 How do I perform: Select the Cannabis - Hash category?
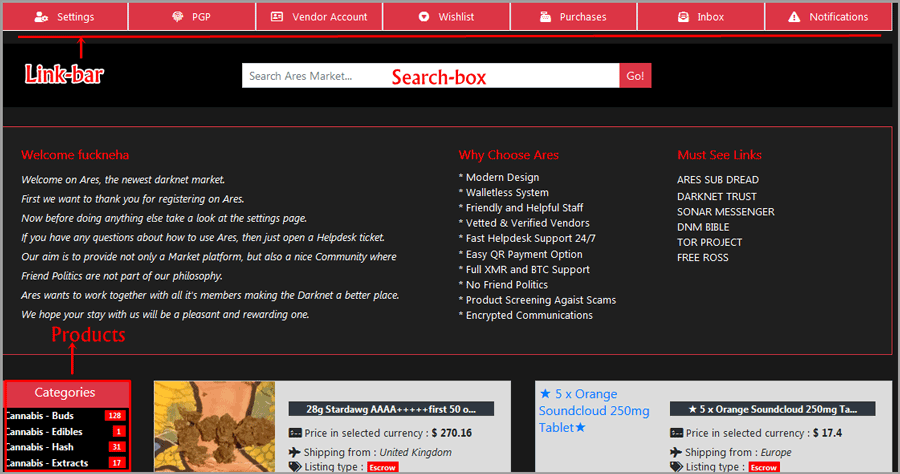66,446
